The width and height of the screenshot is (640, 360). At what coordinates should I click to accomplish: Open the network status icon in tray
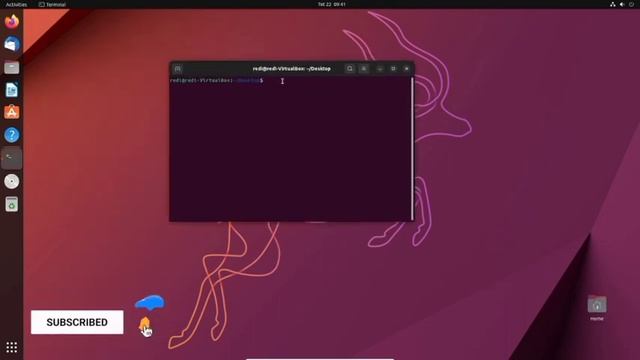613,4
